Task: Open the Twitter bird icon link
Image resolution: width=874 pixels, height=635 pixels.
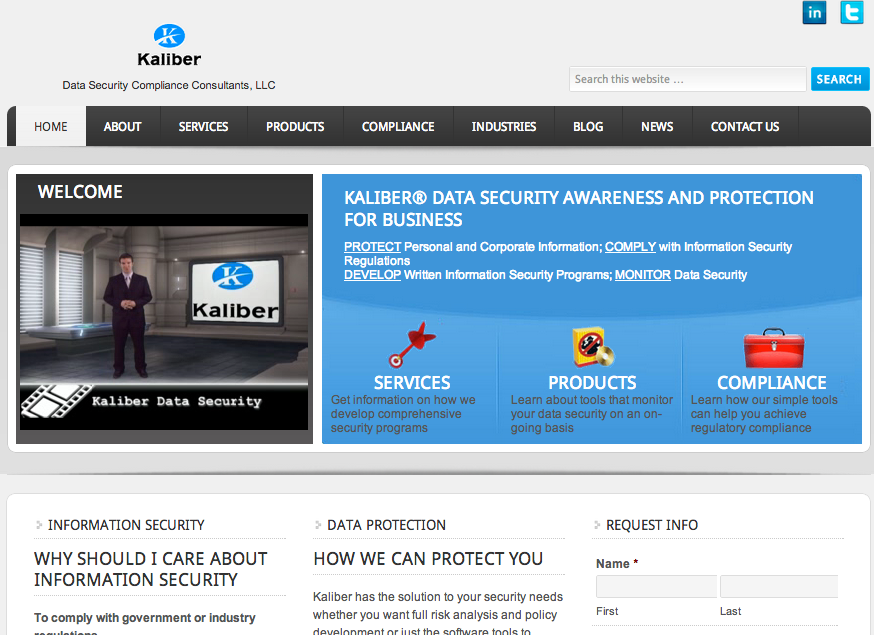Action: point(851,13)
